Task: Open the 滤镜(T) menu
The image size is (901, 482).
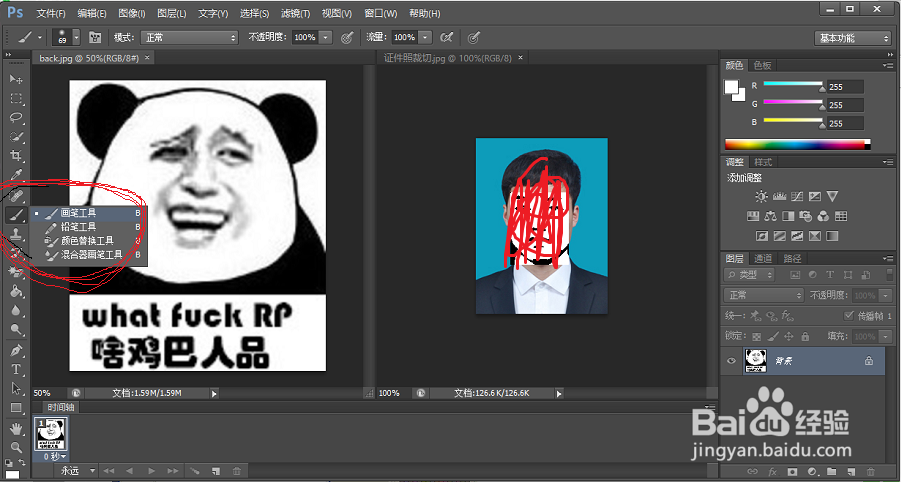Action: coord(295,13)
